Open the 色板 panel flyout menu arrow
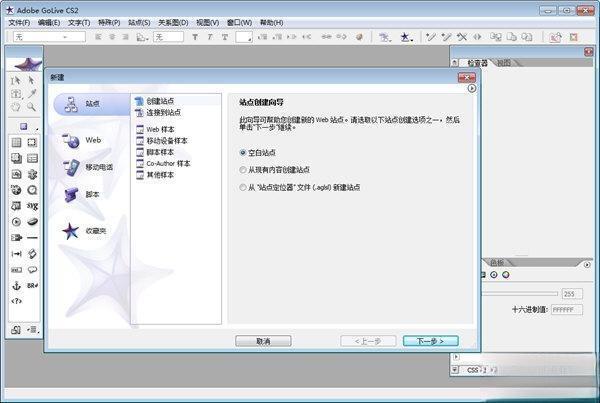Image resolution: width=600 pixels, height=403 pixels. tap(587, 264)
